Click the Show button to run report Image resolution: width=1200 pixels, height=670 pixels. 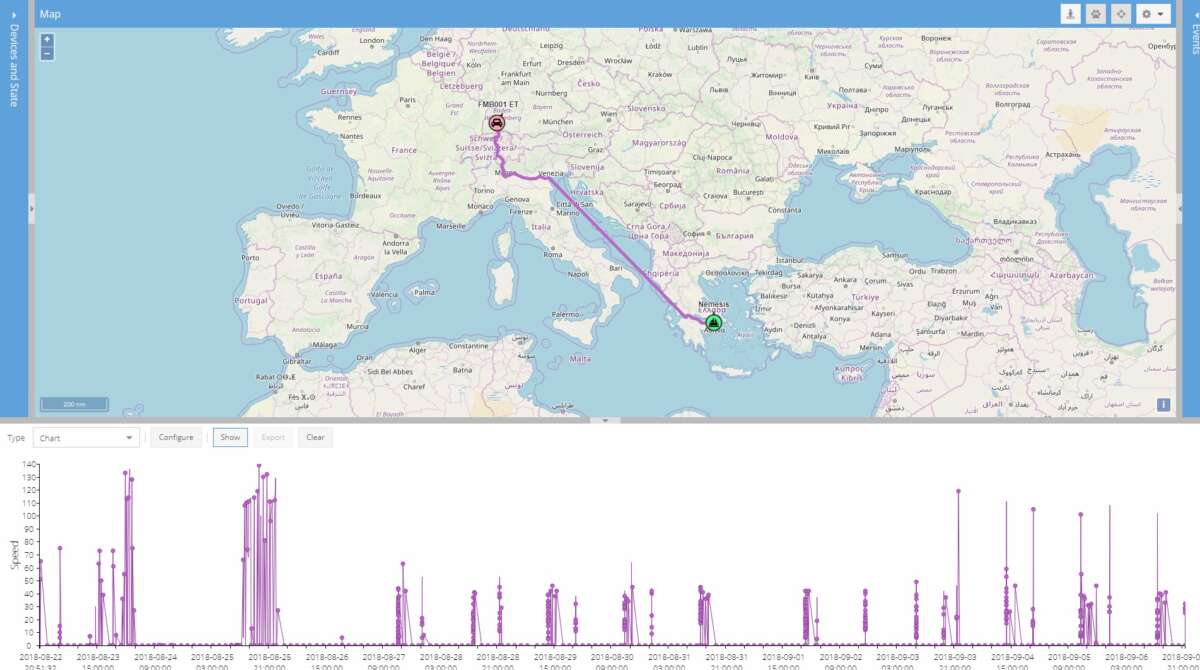point(229,437)
